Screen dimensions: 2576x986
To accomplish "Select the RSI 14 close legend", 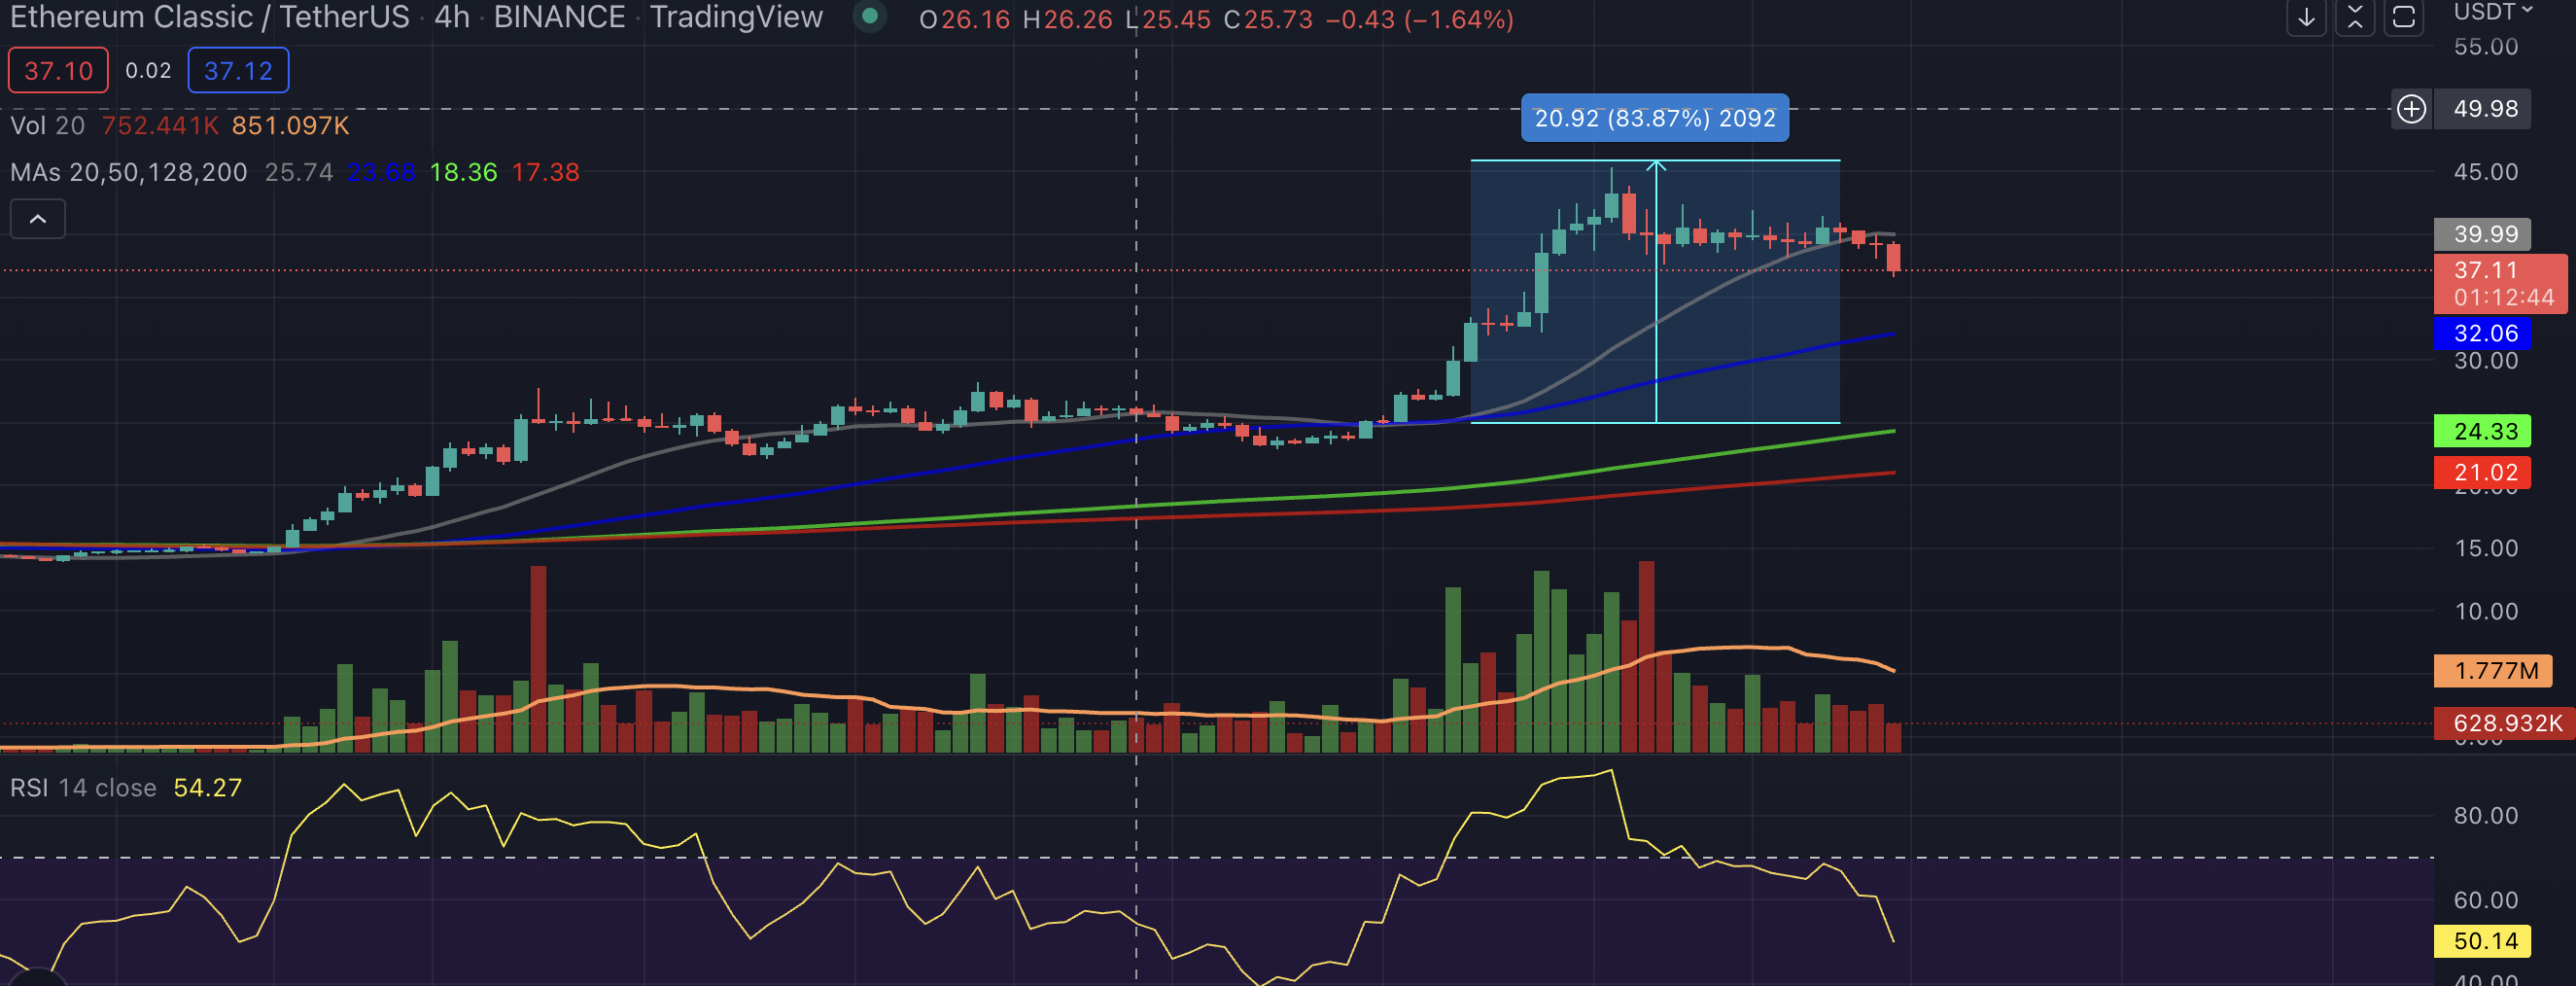I will coord(83,788).
